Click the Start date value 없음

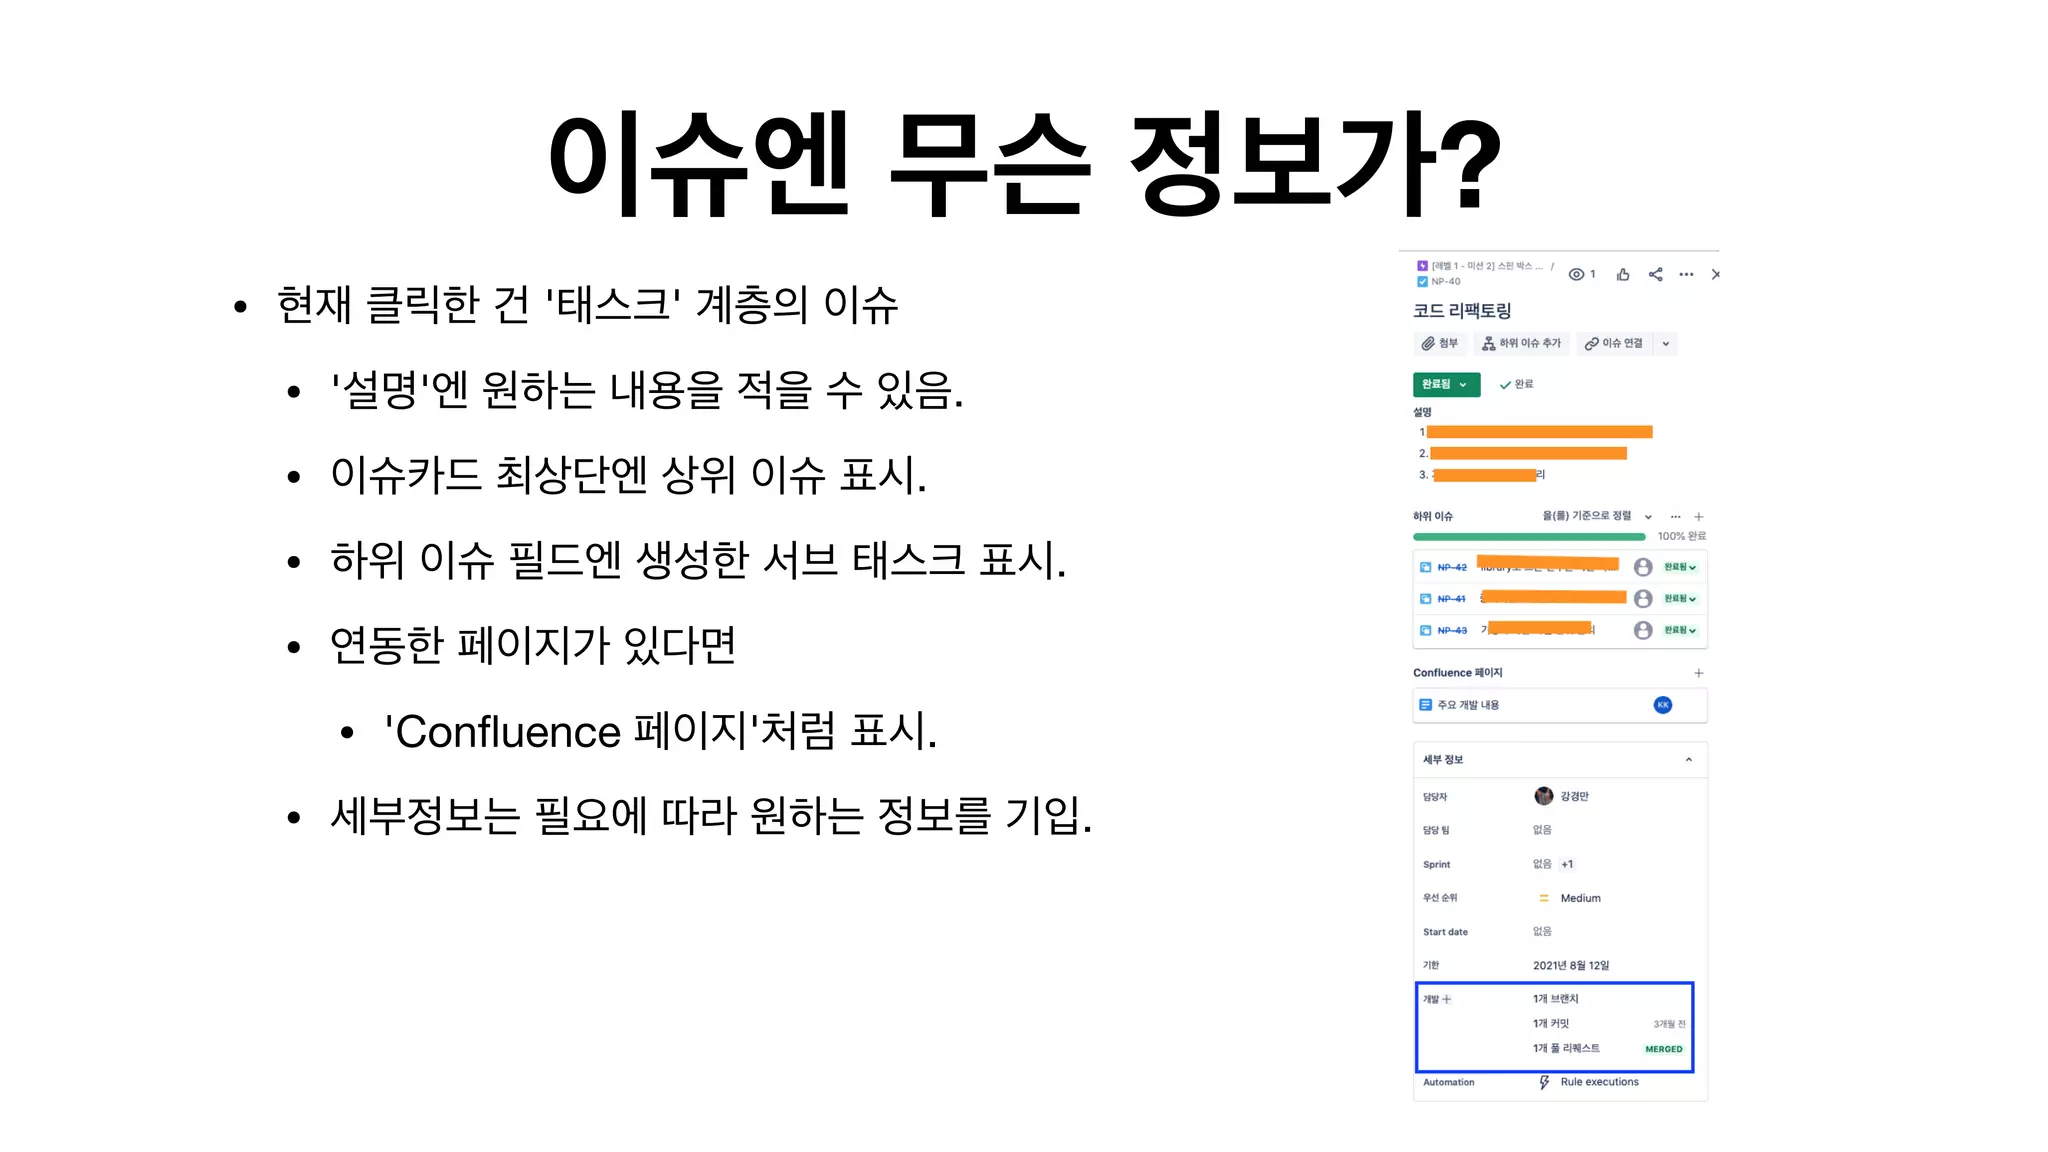(x=1542, y=931)
